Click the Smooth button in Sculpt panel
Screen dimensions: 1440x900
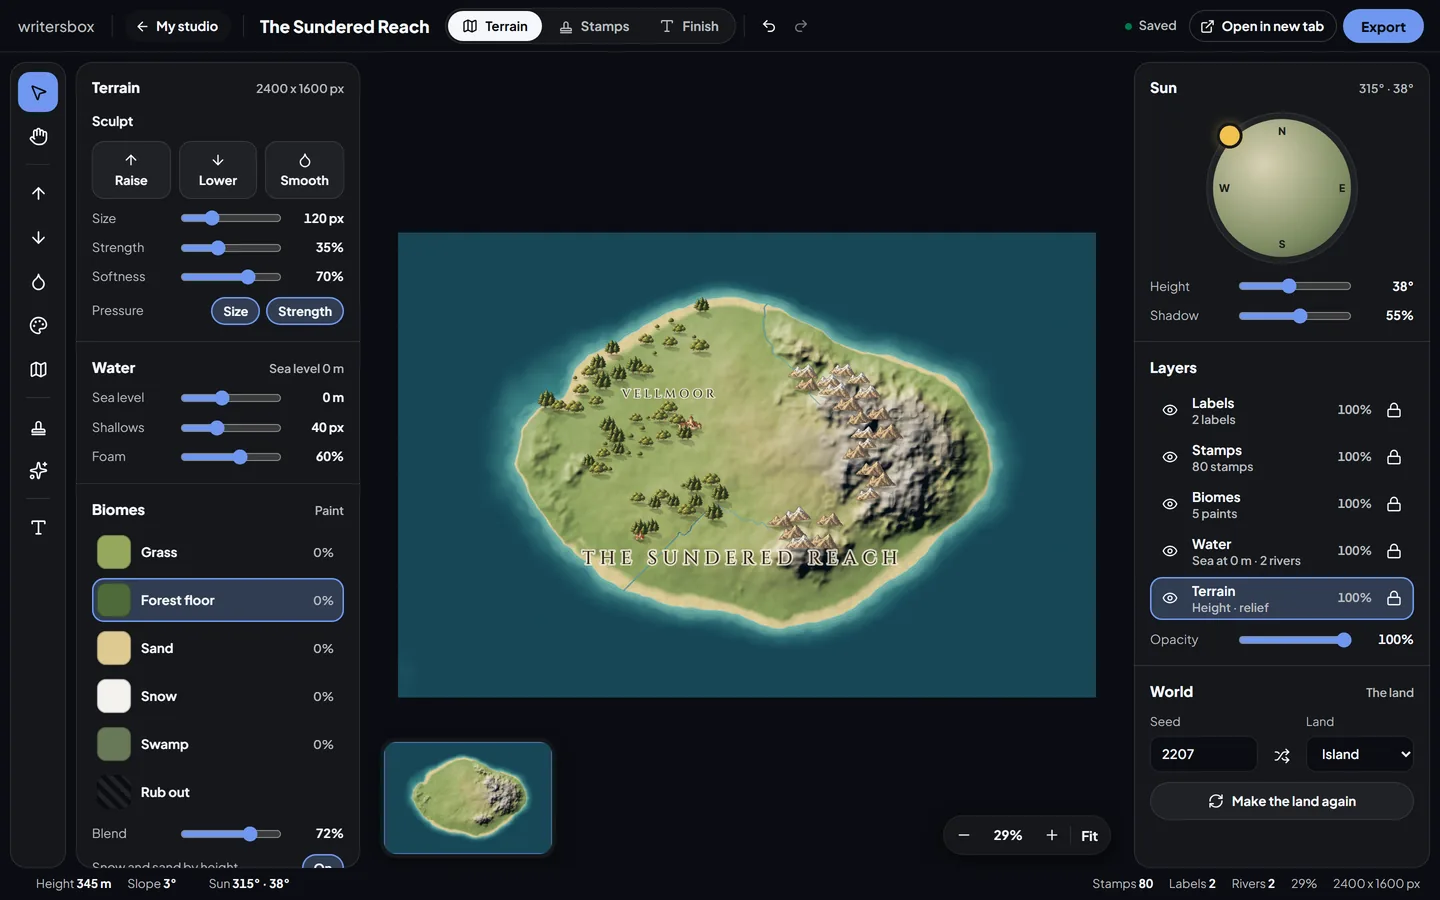pyautogui.click(x=304, y=170)
